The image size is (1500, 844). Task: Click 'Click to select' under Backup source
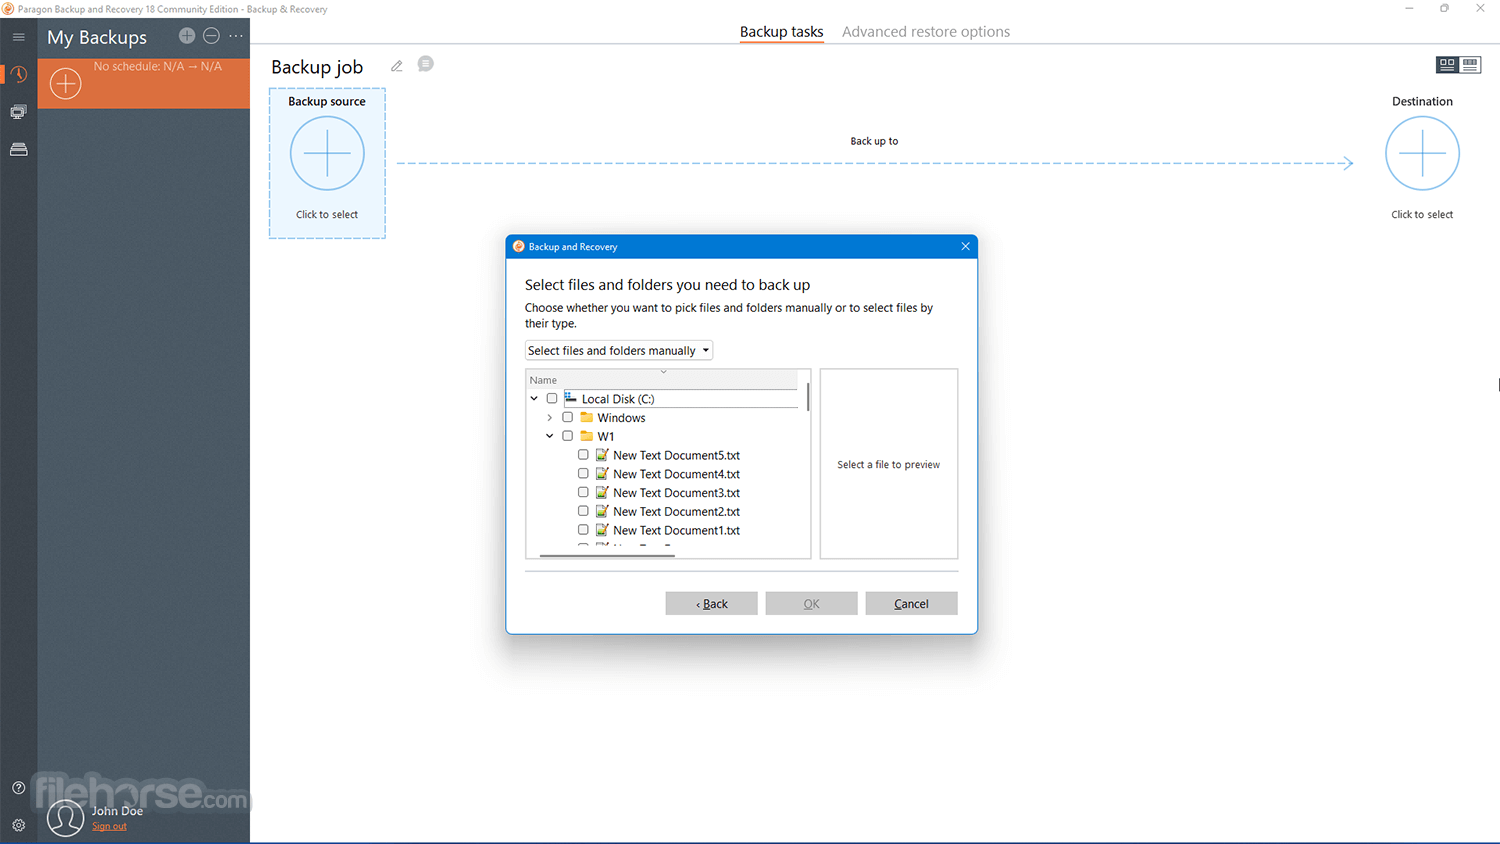tap(327, 214)
